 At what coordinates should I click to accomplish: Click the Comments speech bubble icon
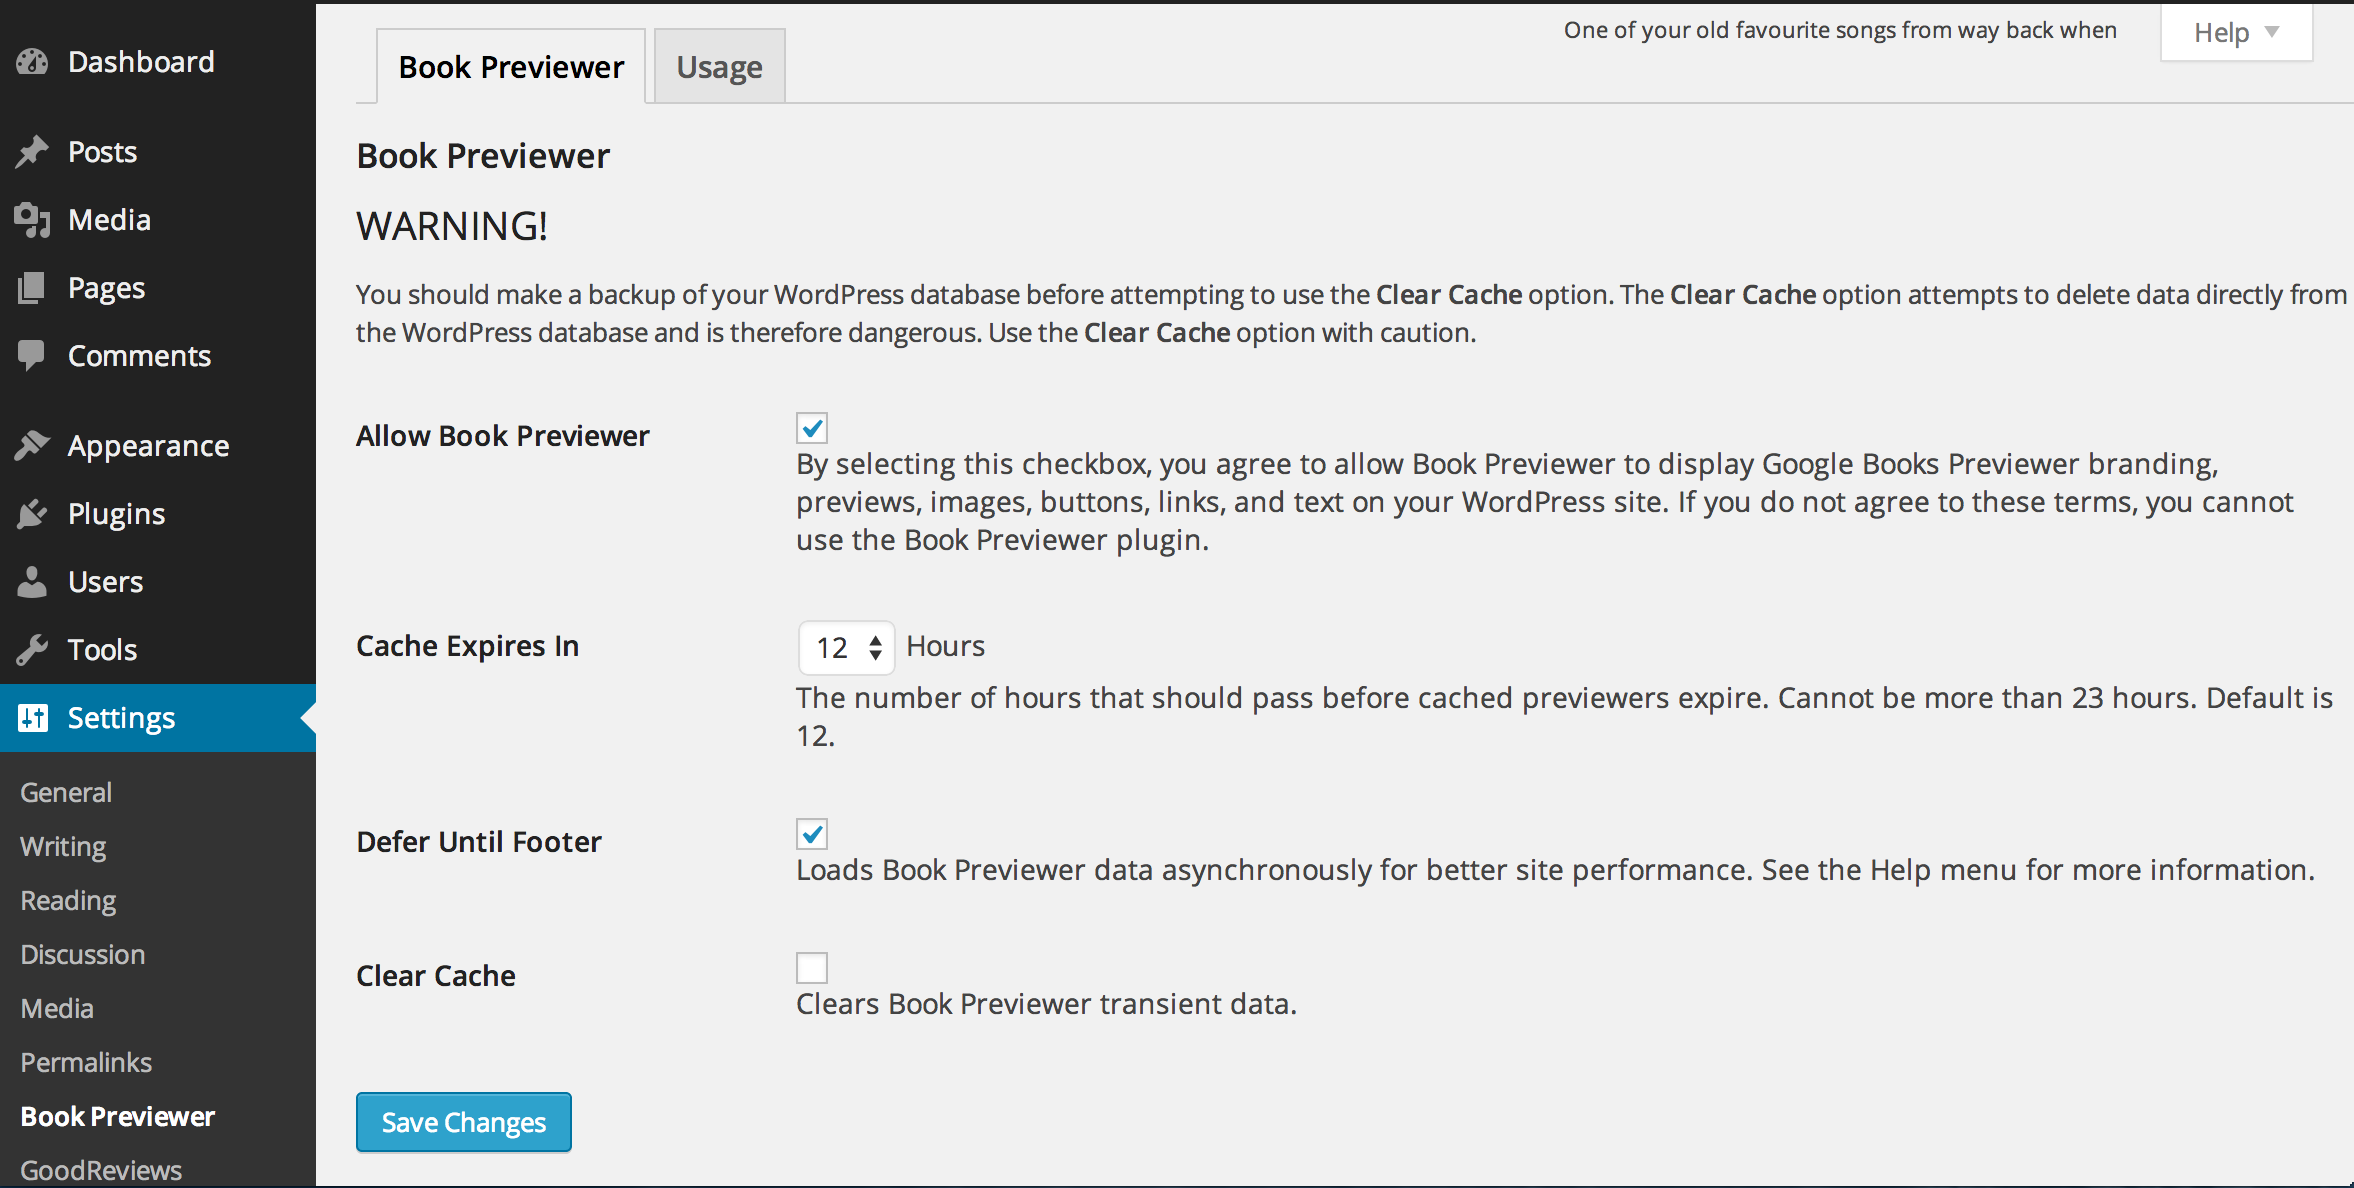32,356
